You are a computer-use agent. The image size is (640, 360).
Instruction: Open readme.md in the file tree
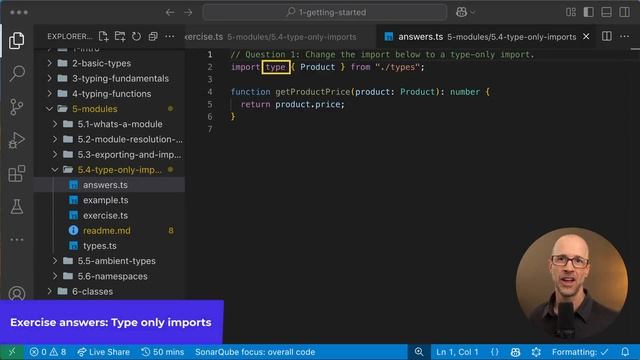[x=109, y=231]
